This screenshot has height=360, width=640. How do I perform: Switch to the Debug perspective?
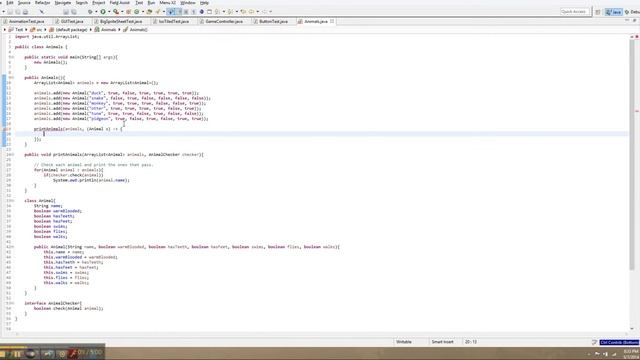pyautogui.click(x=633, y=12)
